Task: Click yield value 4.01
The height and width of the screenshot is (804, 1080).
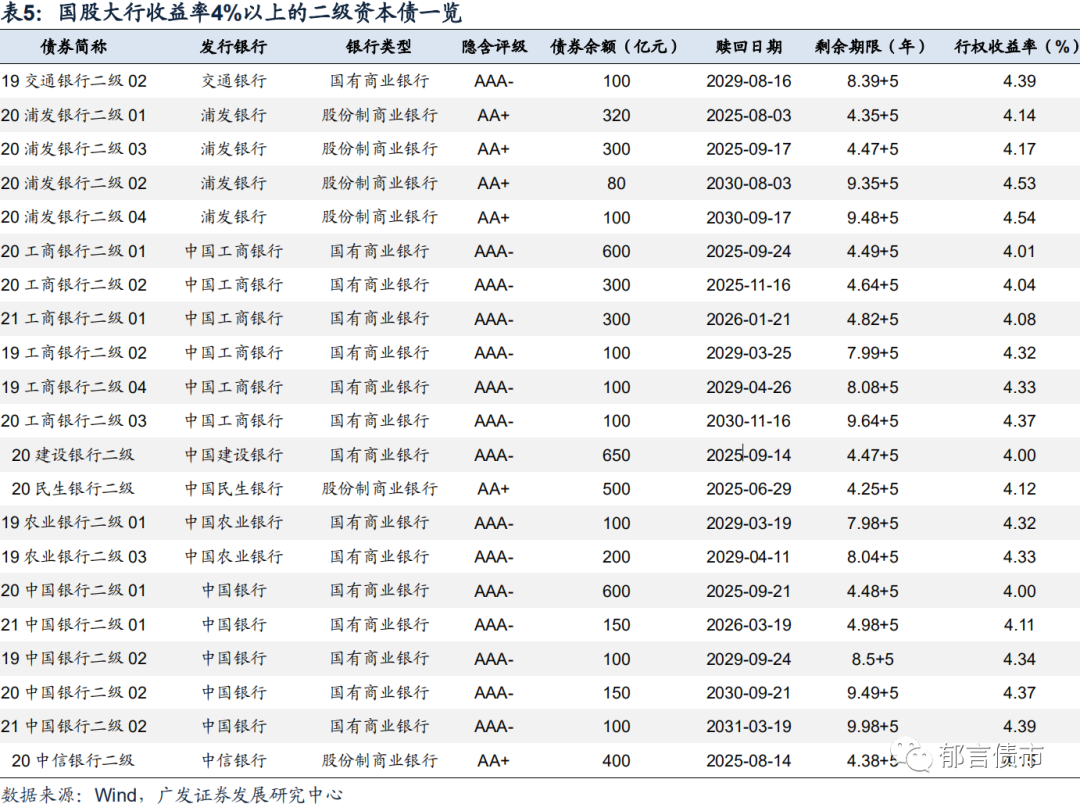Action: (x=1019, y=251)
